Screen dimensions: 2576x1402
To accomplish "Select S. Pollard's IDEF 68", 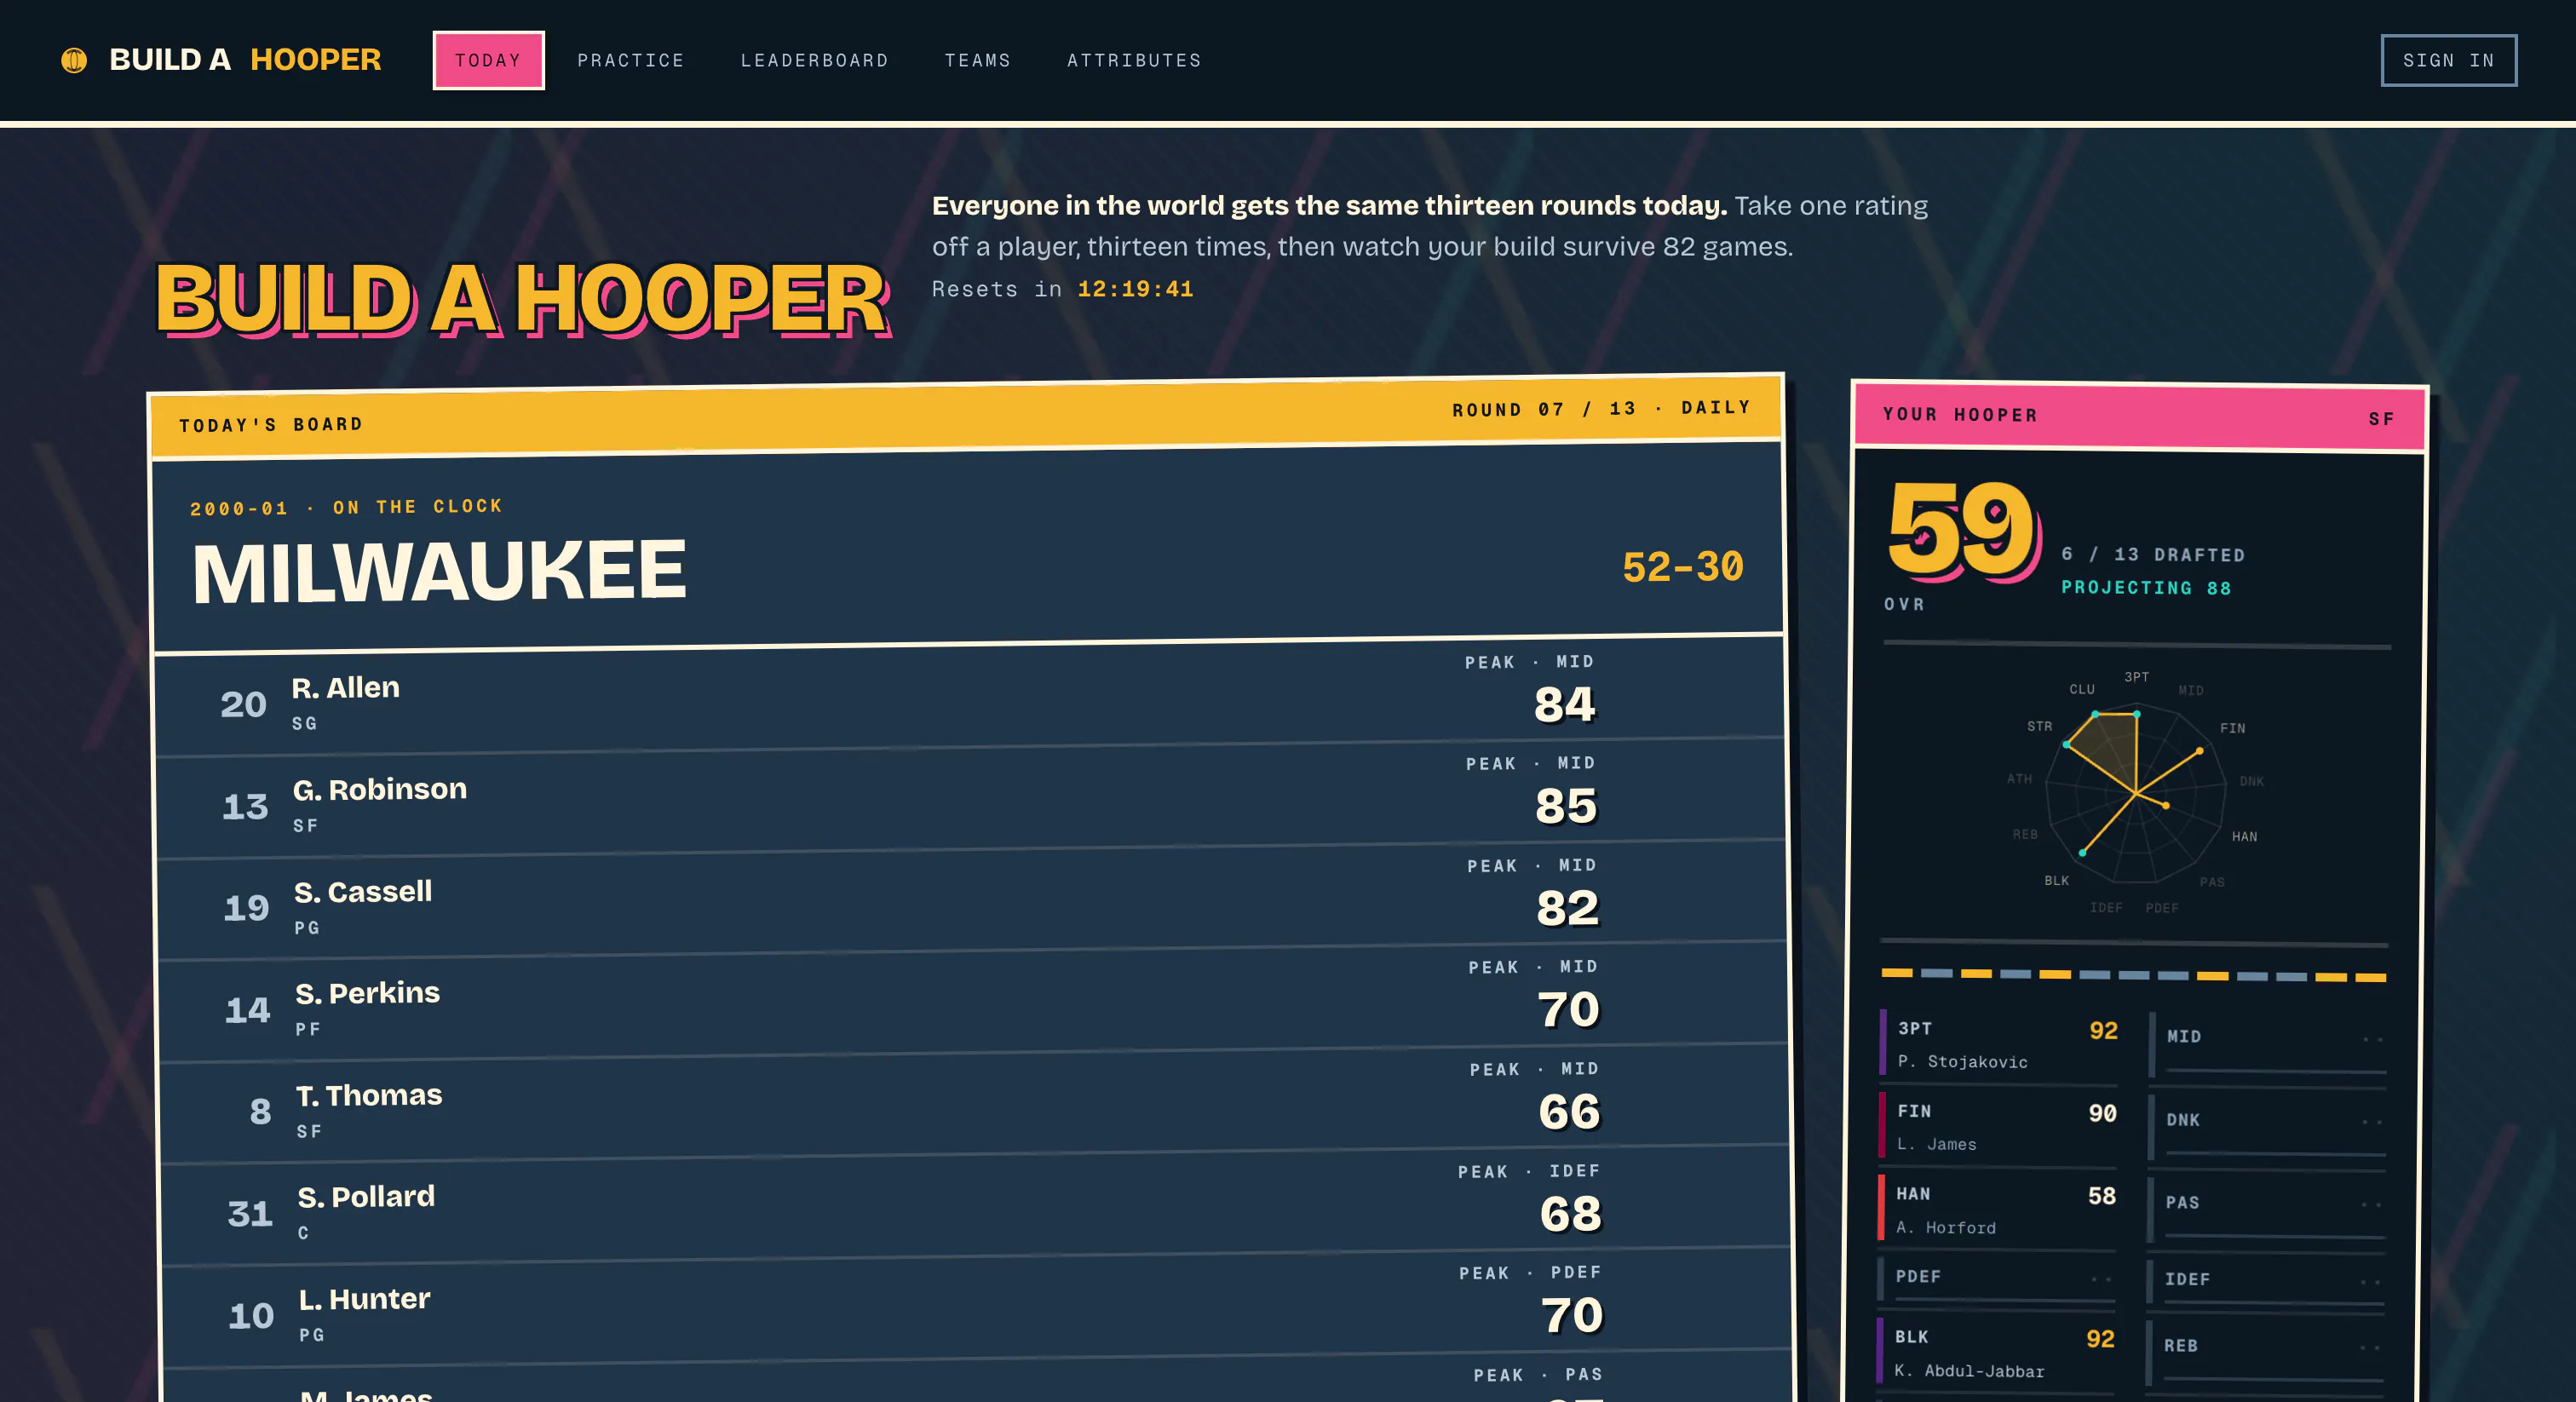I will tap(1570, 1213).
